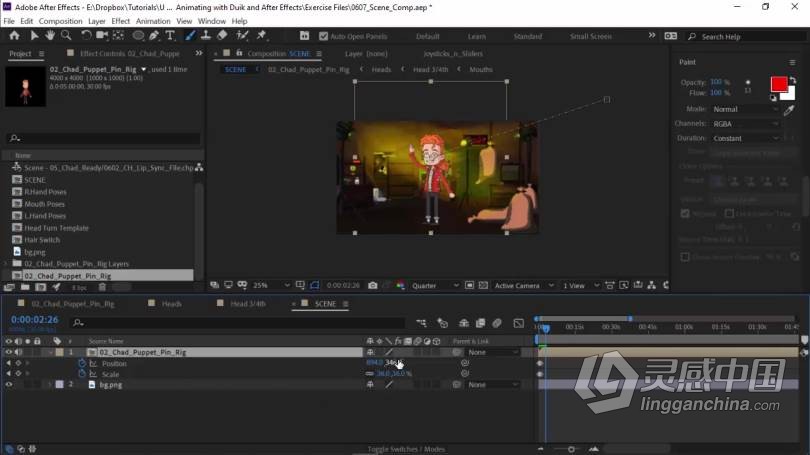Hide the 02_Chad_Puppet_Pin_Rig layer eye
810x455 pixels.
pyautogui.click(x=8, y=352)
